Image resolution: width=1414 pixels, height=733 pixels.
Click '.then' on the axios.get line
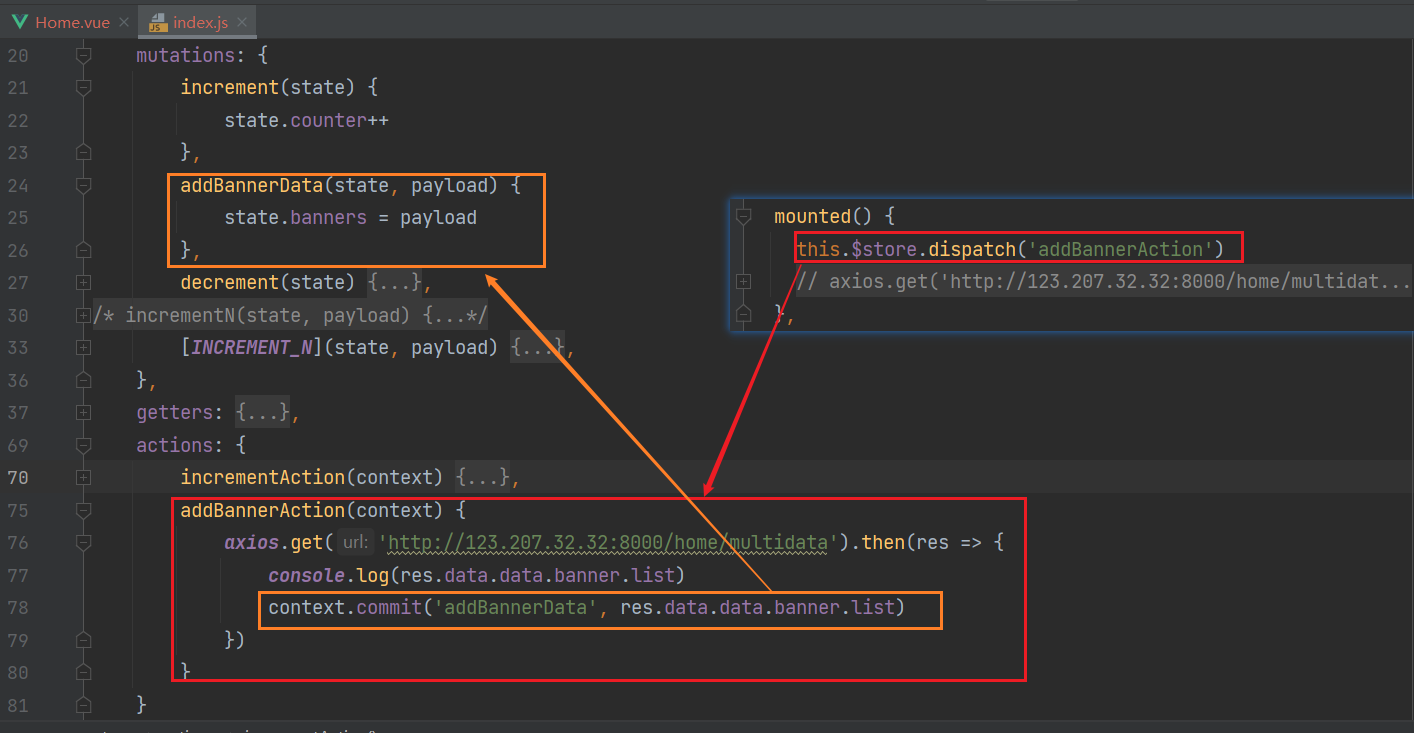click(877, 543)
